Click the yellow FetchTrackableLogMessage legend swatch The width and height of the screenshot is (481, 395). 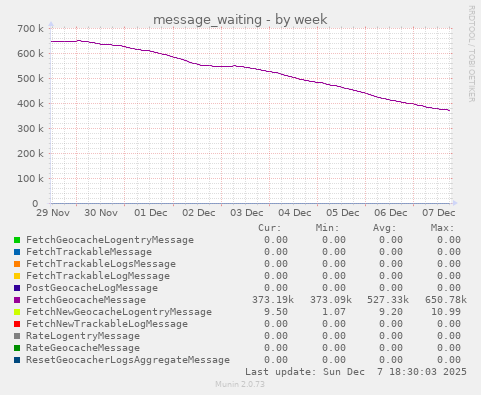[17, 276]
